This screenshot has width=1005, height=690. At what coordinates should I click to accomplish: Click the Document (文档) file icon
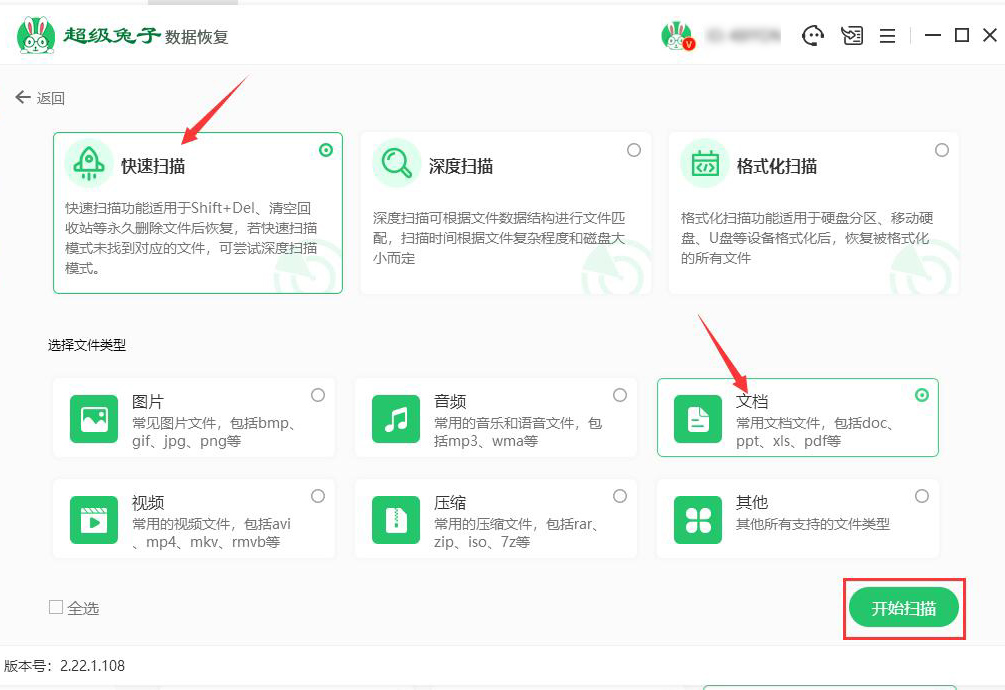(x=697, y=420)
